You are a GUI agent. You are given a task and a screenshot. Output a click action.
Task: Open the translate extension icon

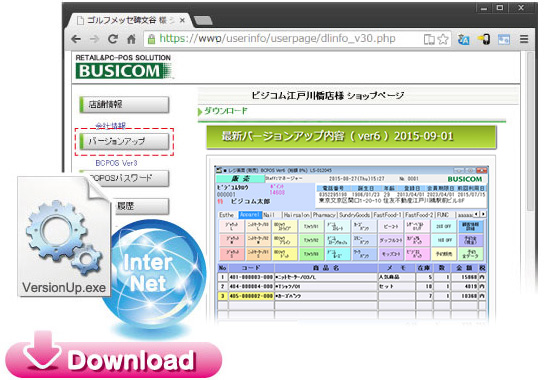tap(463, 39)
